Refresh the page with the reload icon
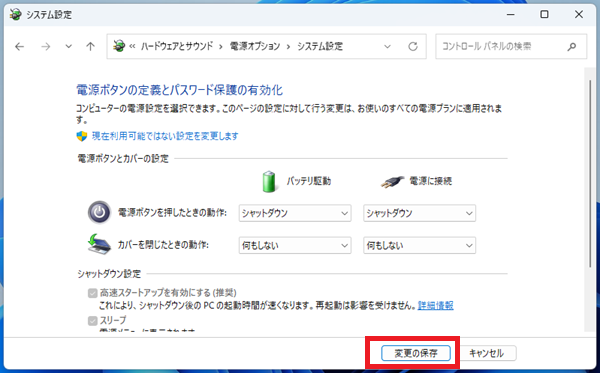The image size is (600, 373). tap(412, 47)
